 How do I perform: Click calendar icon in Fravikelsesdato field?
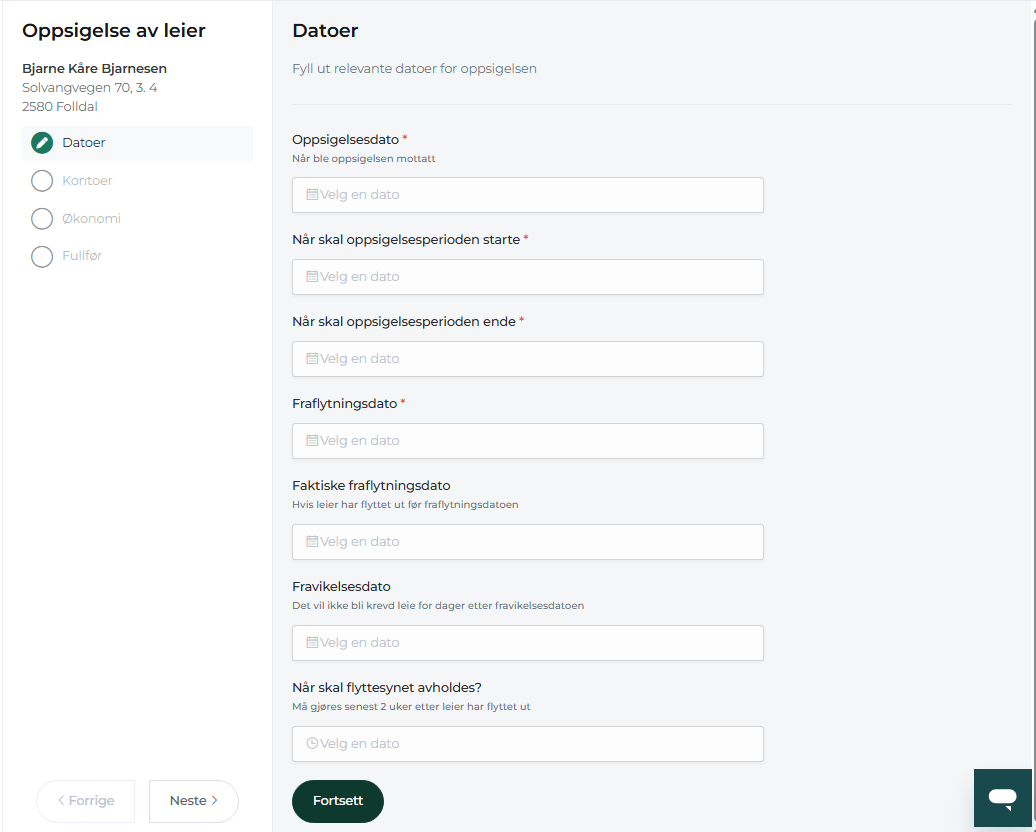tap(312, 643)
